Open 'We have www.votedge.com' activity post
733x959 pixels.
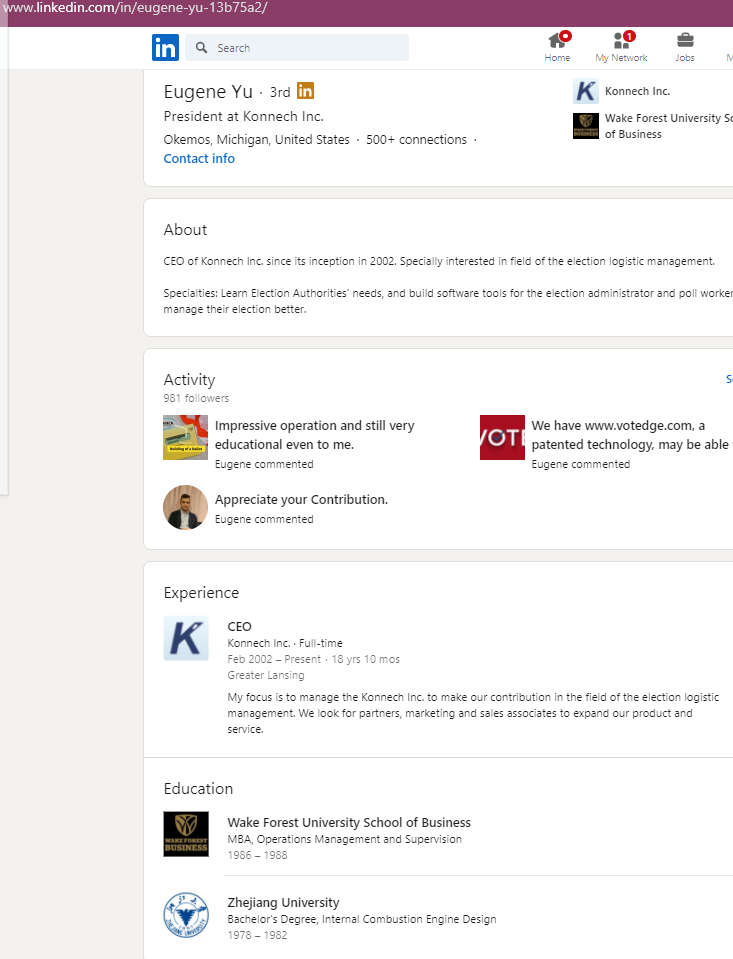coord(630,435)
